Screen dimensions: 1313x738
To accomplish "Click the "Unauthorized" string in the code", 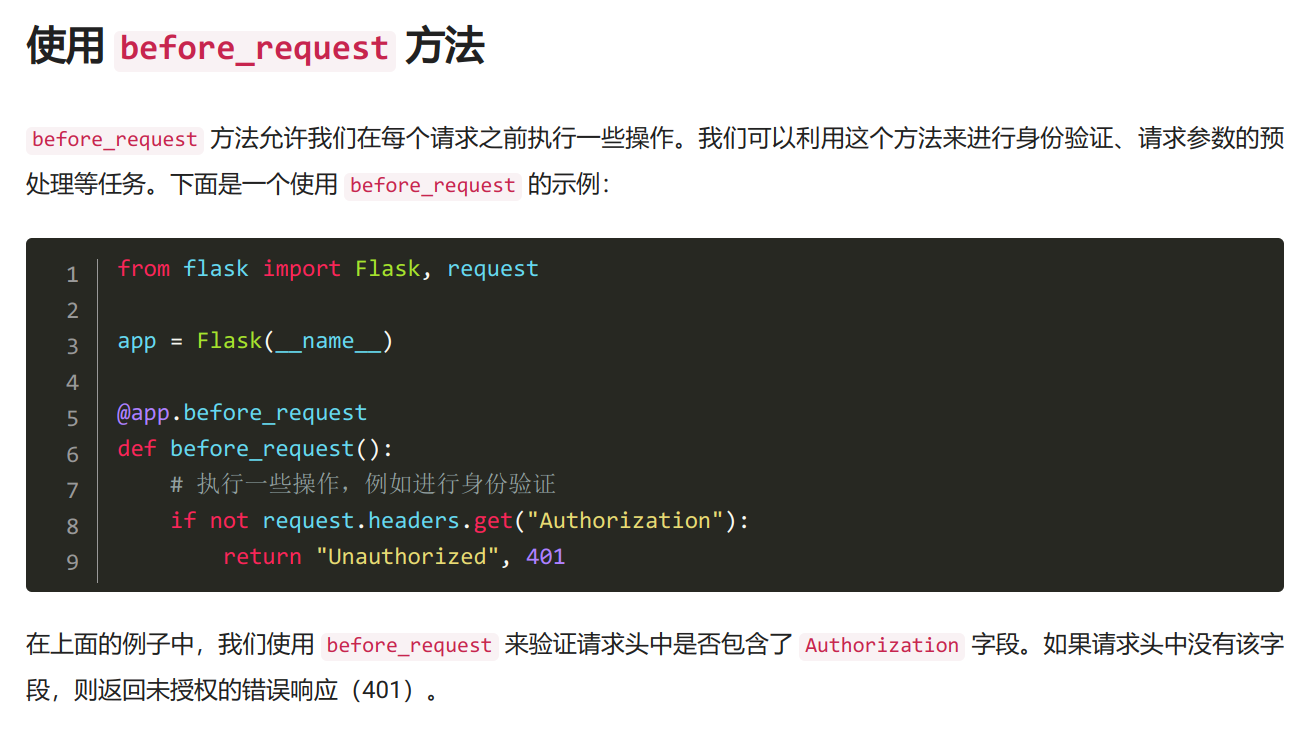I will [x=407, y=556].
